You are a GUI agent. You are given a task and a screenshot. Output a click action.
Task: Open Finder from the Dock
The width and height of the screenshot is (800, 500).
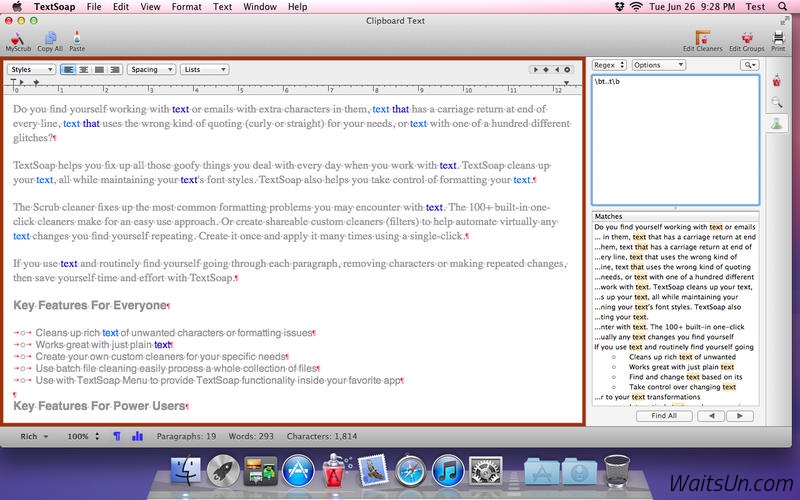pyautogui.click(x=185, y=470)
